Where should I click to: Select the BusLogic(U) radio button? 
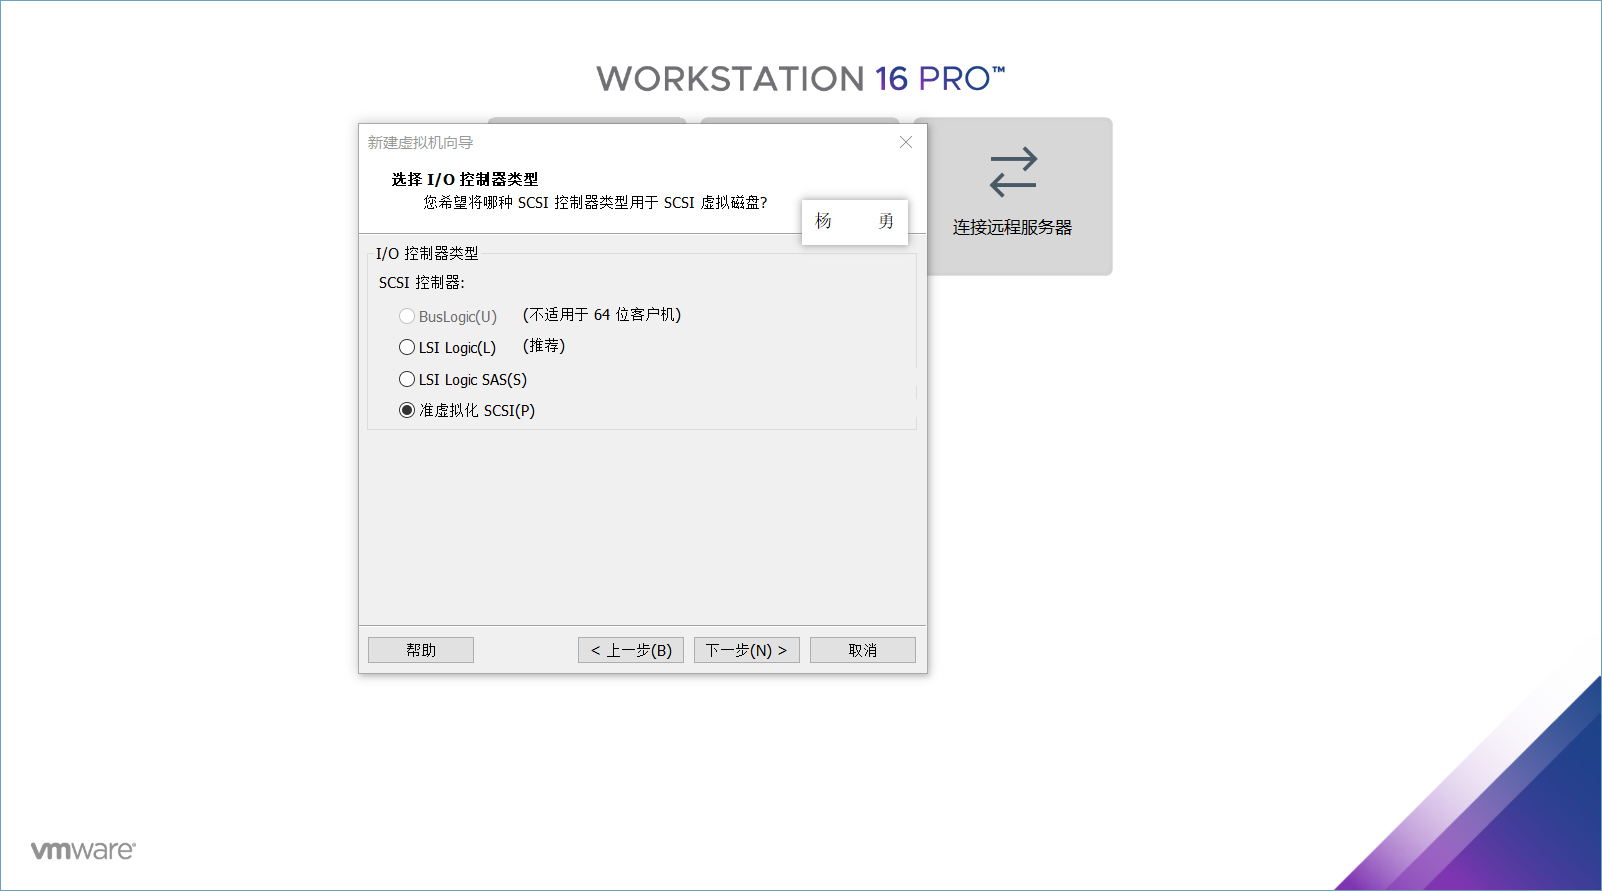(407, 316)
